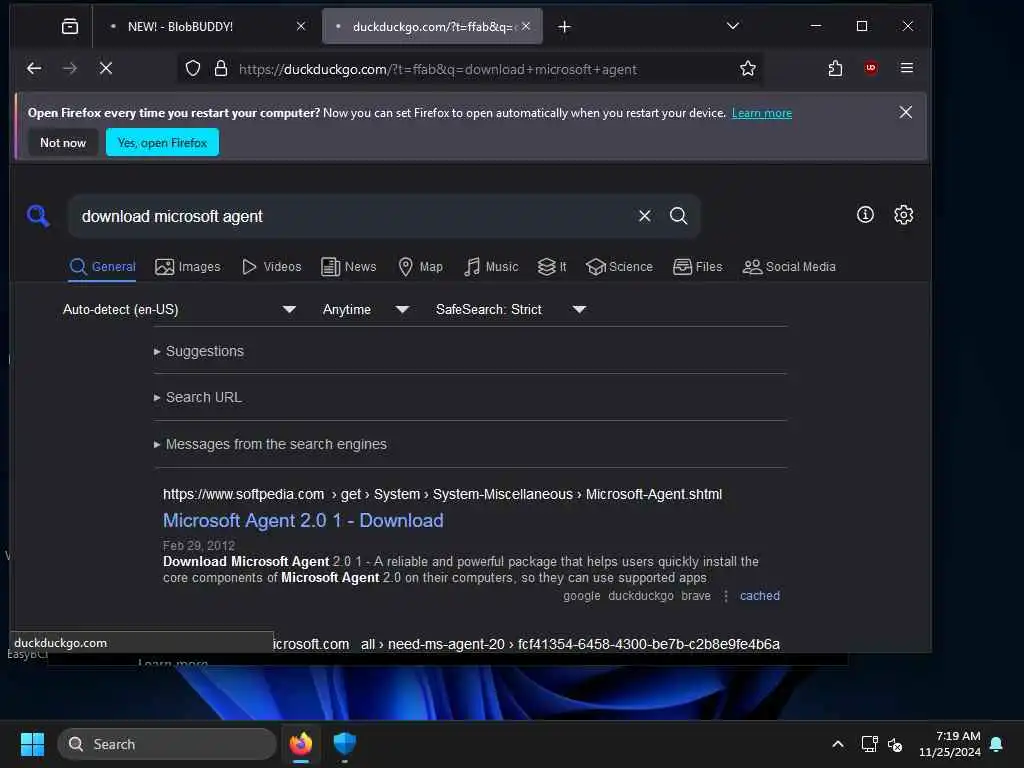This screenshot has height=768, width=1024.
Task: Switch to It search category
Action: click(x=552, y=267)
